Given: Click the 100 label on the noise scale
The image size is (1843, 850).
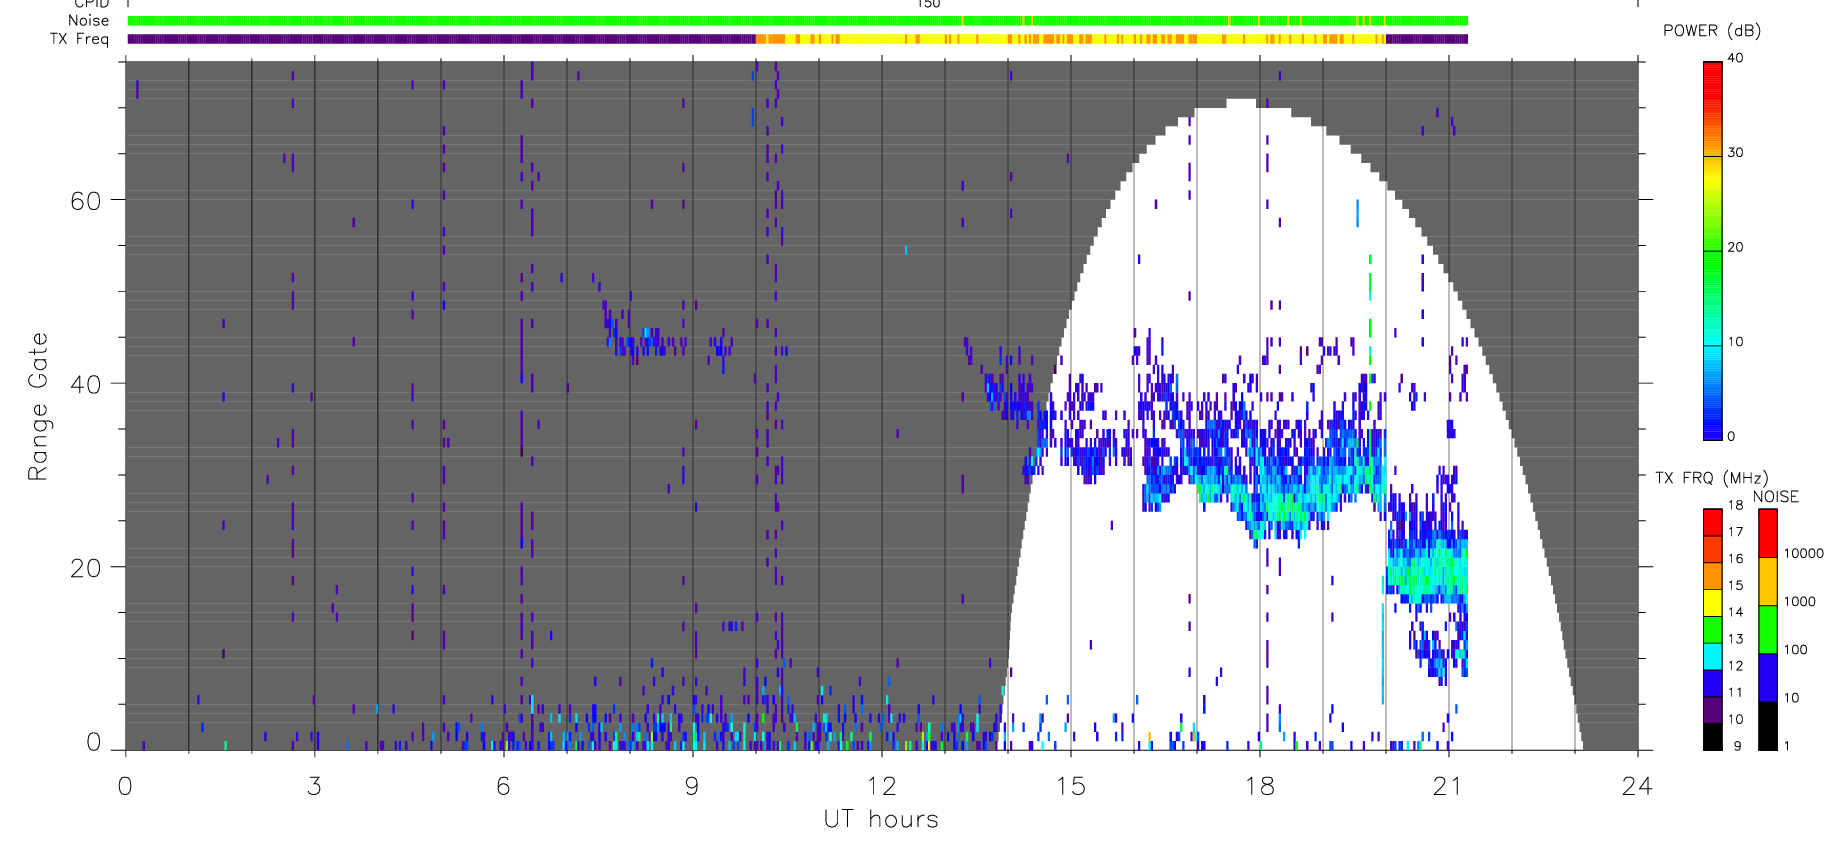Looking at the screenshot, I should pyautogui.click(x=1796, y=649).
